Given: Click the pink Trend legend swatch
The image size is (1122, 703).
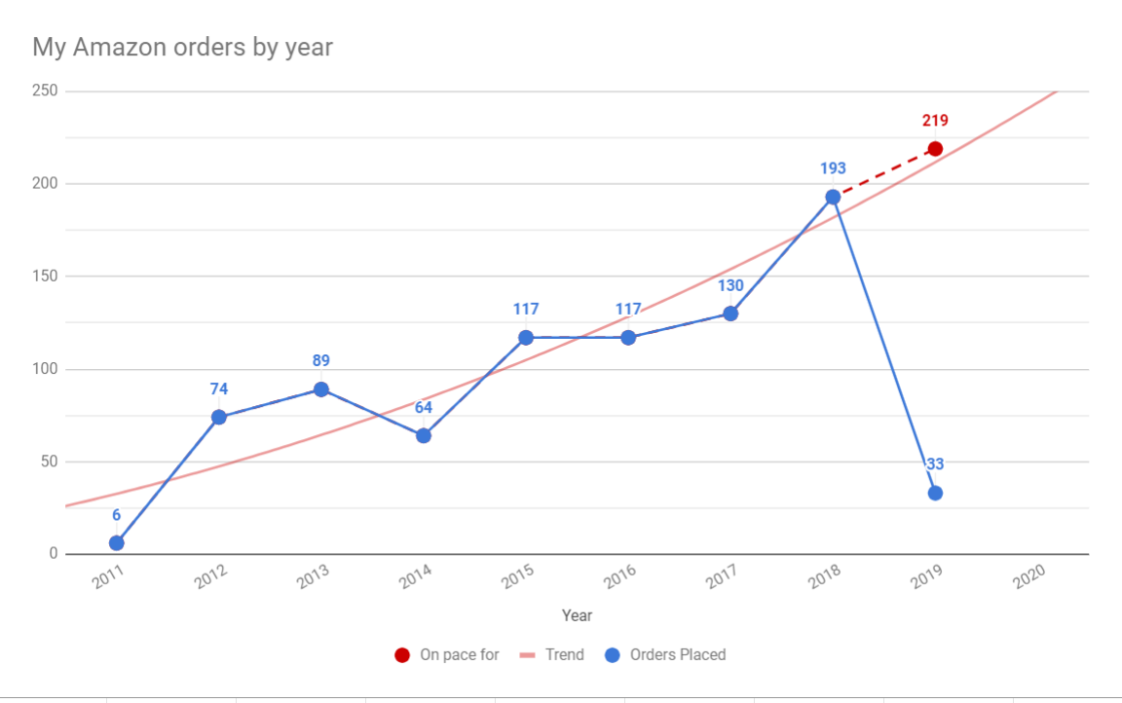Looking at the screenshot, I should point(529,655).
